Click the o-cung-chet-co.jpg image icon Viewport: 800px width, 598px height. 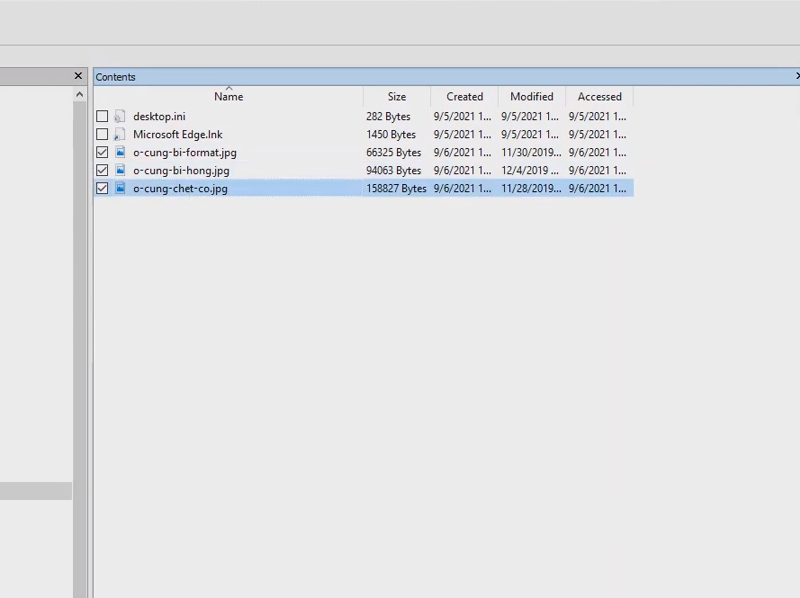coord(120,189)
